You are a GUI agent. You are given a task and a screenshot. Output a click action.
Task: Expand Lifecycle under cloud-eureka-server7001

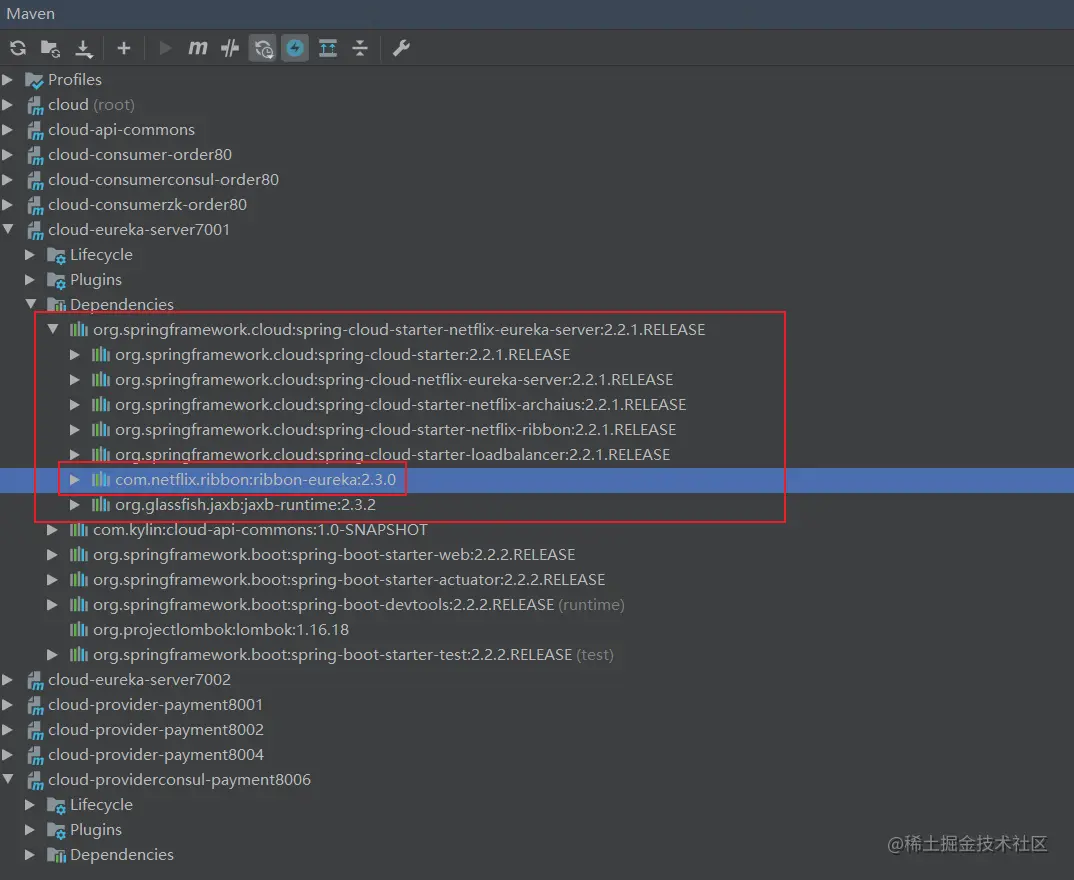click(29, 255)
